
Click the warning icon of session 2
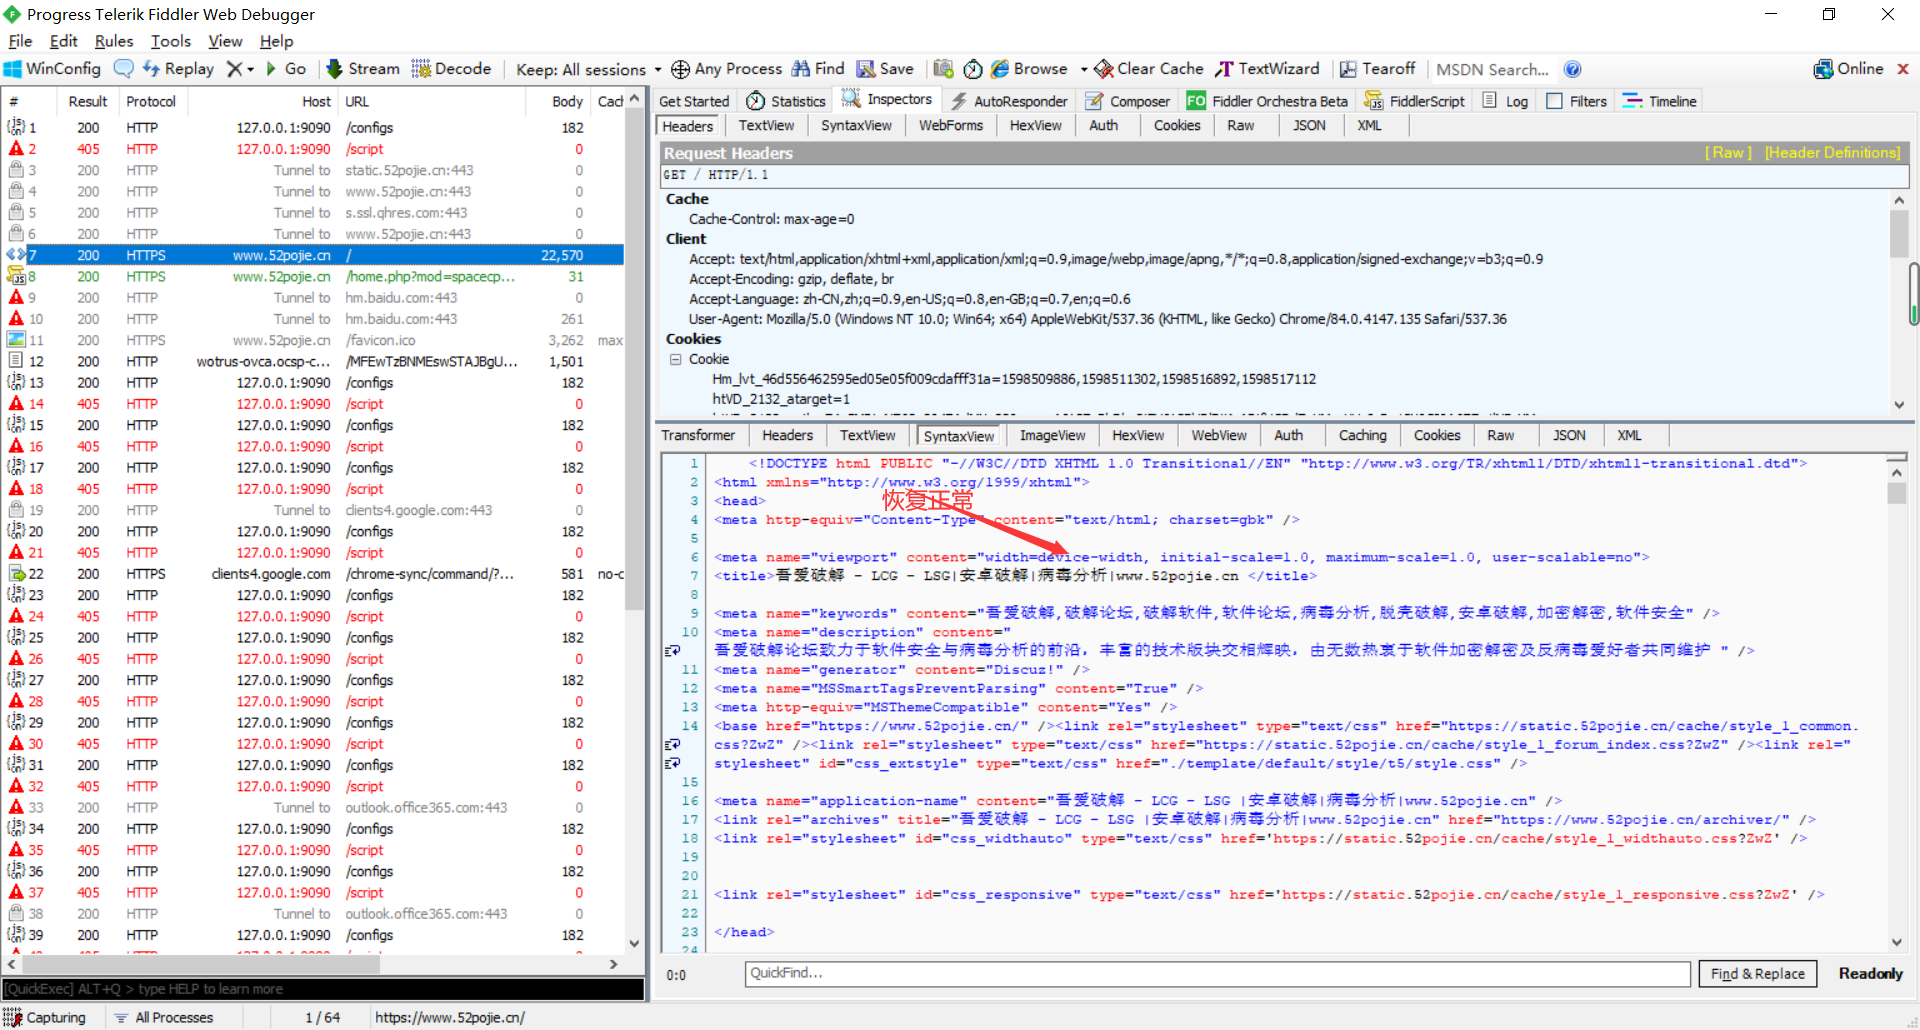16,149
